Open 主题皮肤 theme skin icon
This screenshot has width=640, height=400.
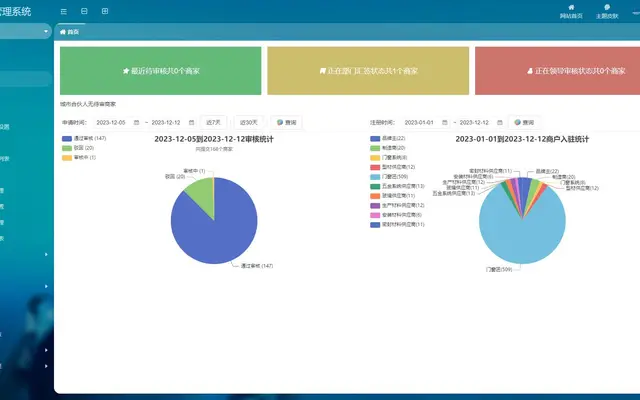pyautogui.click(x=607, y=12)
